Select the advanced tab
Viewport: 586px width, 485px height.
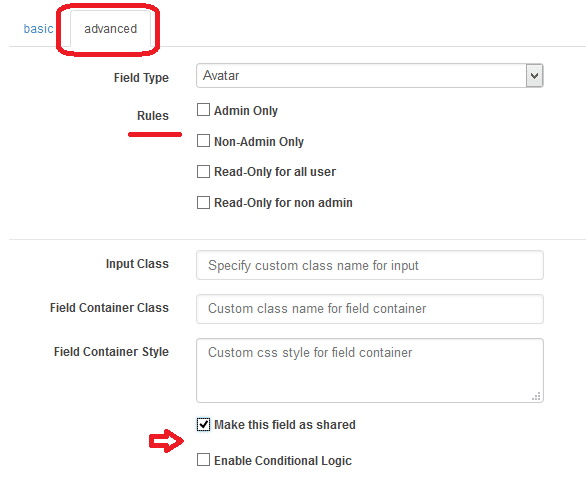[111, 29]
